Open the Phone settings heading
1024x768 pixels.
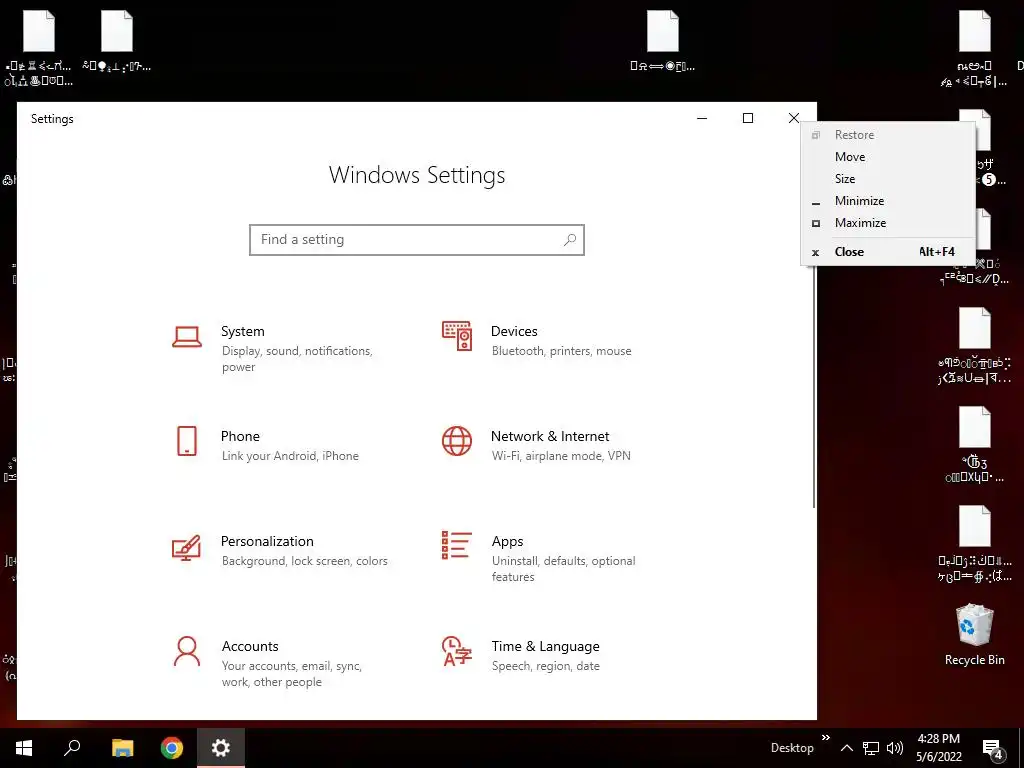[240, 436]
